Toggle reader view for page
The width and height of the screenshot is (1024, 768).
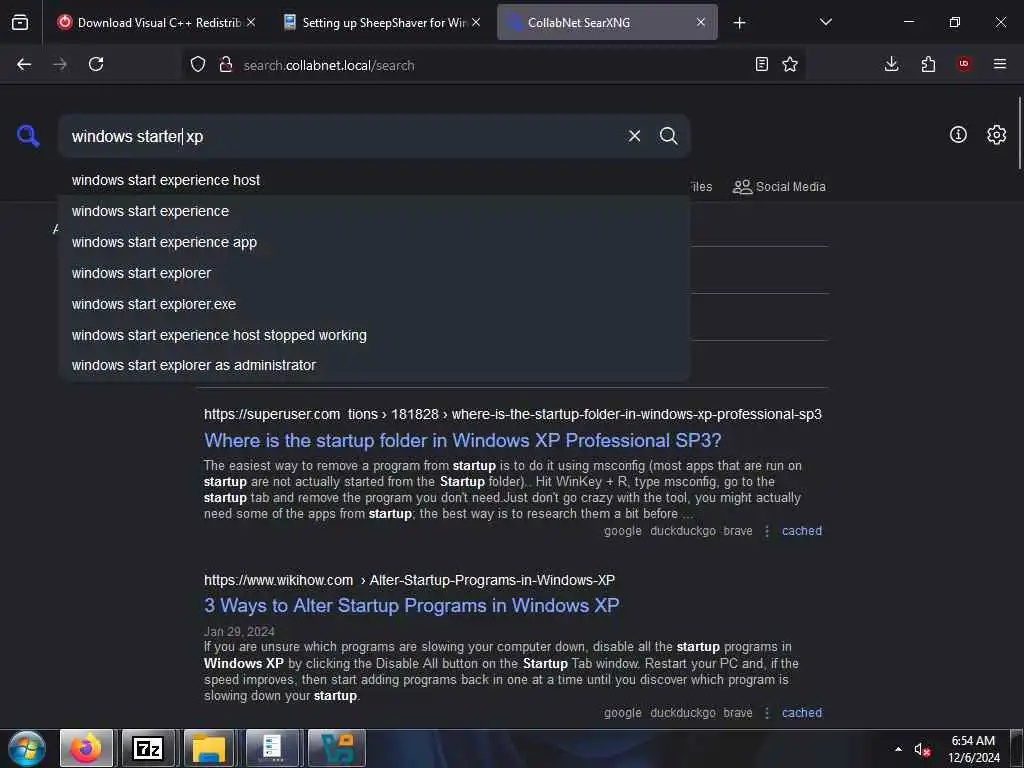tap(761, 64)
